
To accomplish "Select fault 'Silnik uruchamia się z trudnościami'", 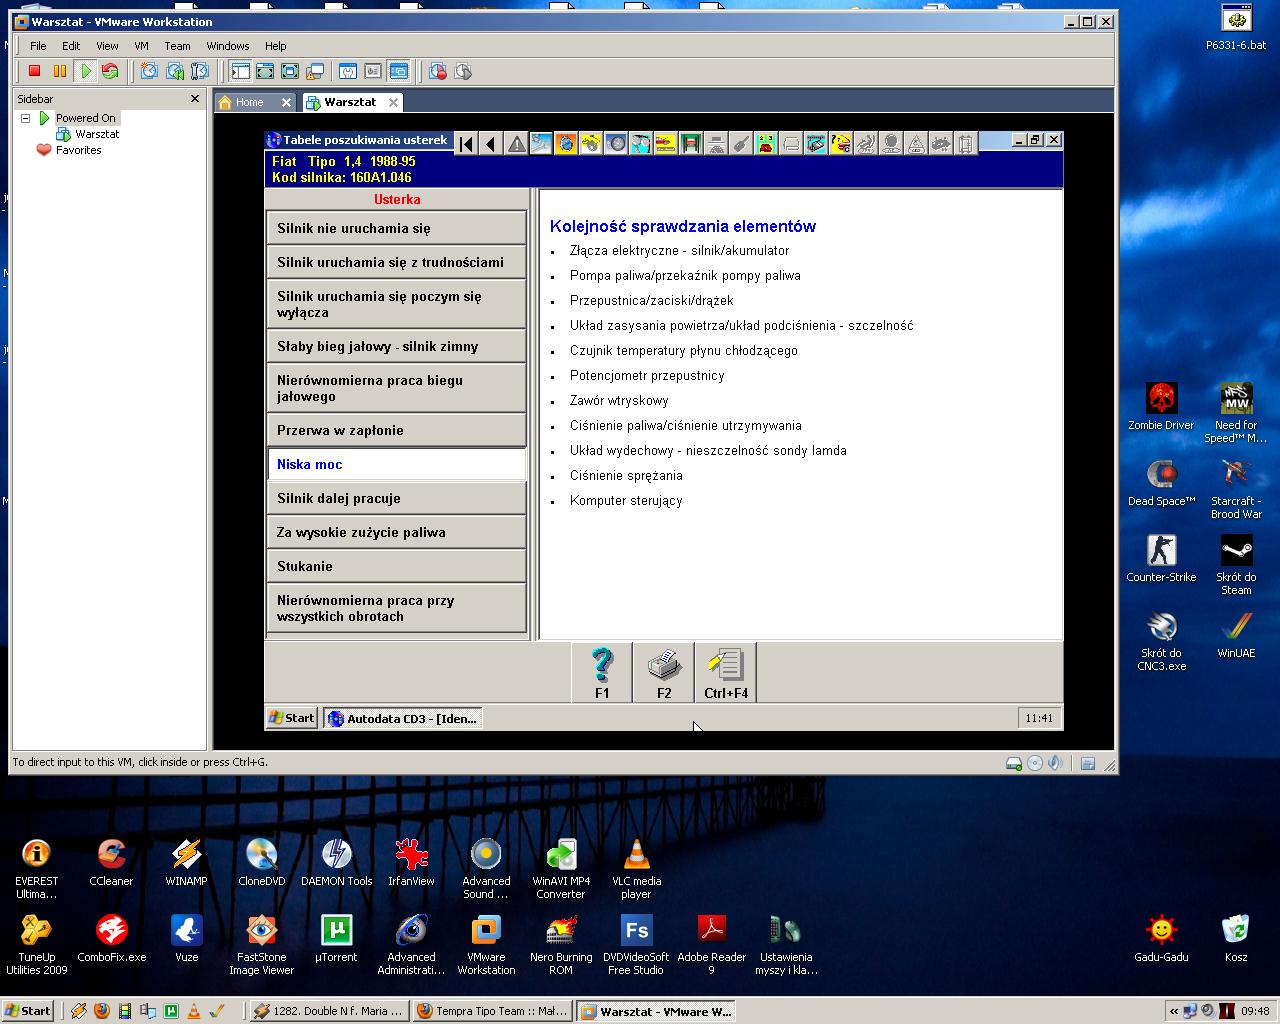I will (x=396, y=262).
